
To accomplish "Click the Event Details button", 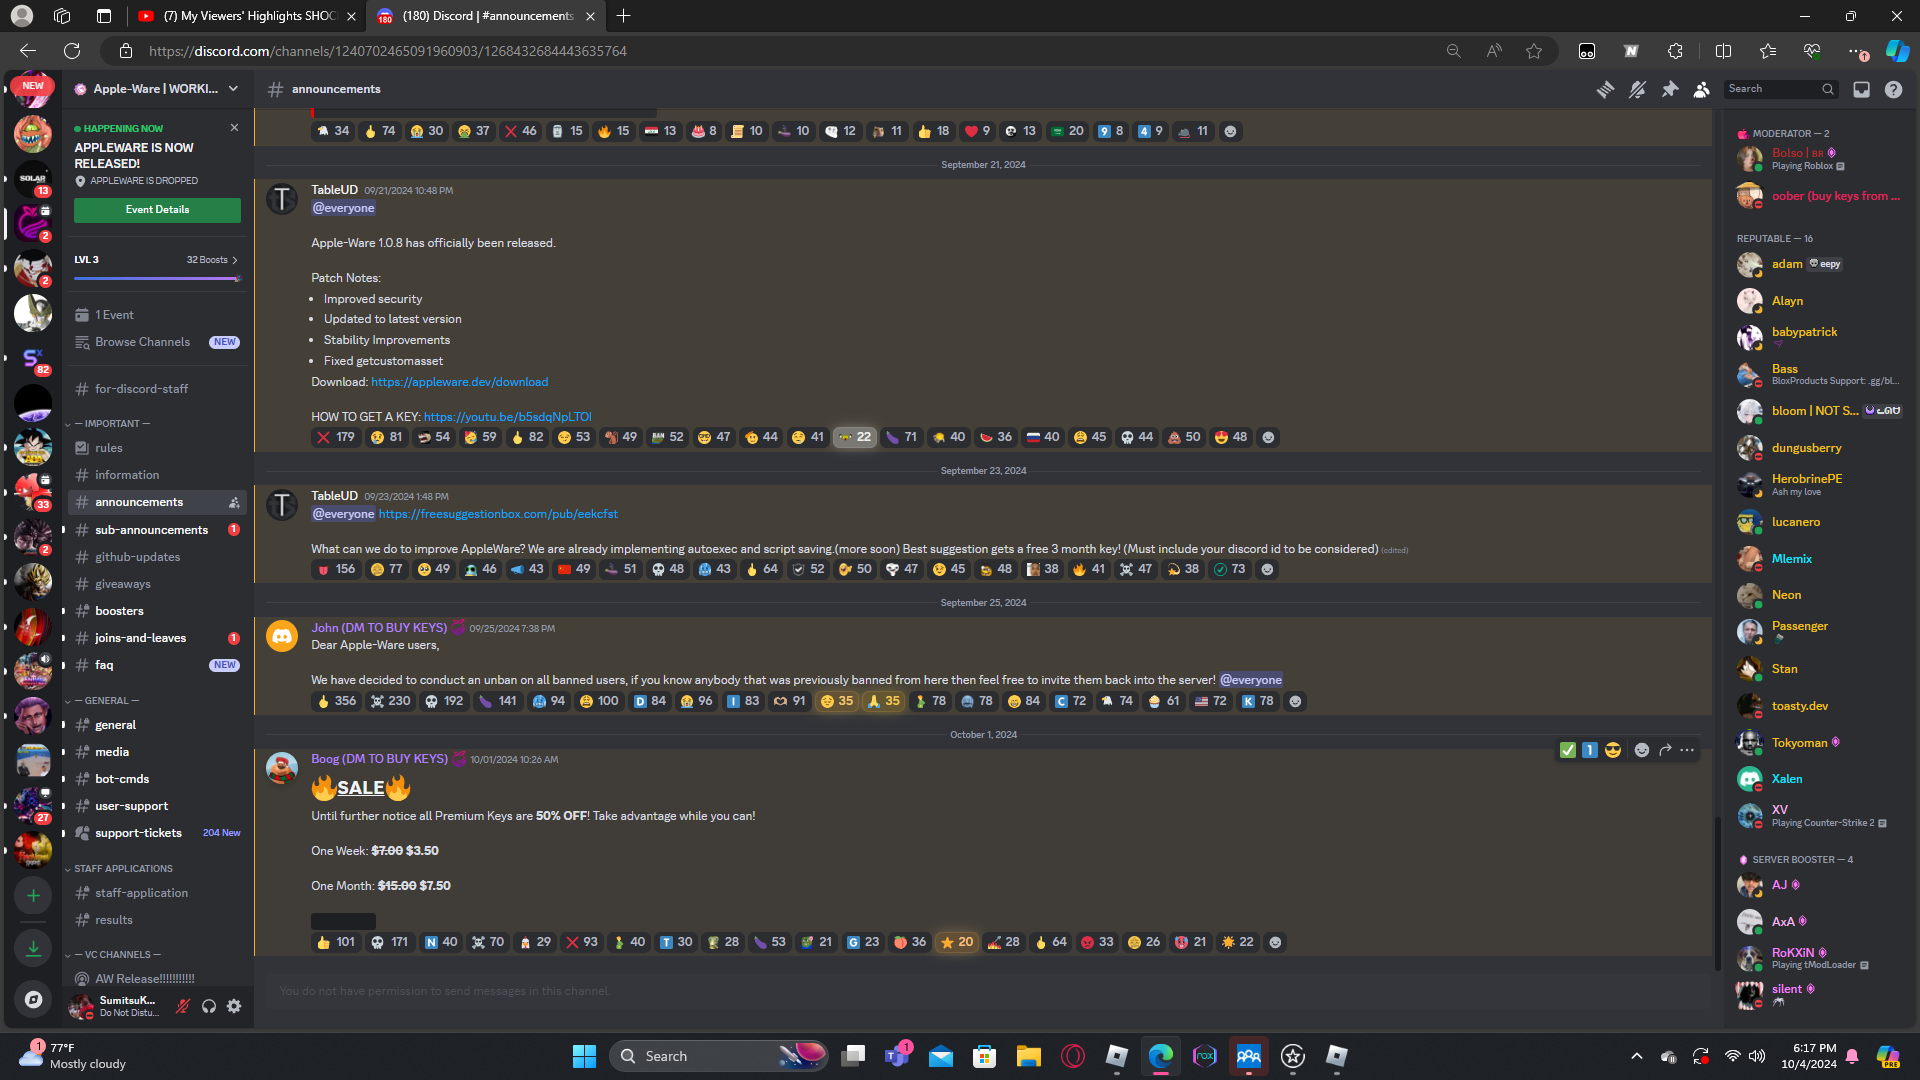I will point(157,210).
